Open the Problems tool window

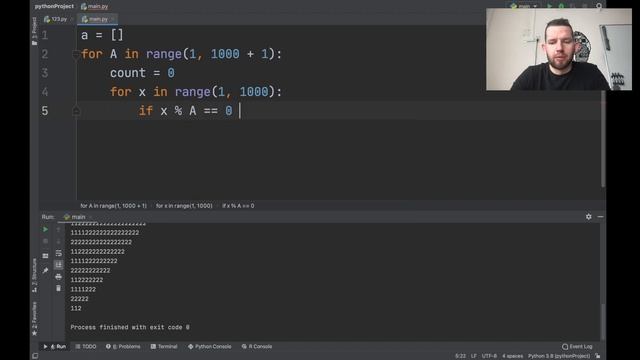[x=123, y=347]
